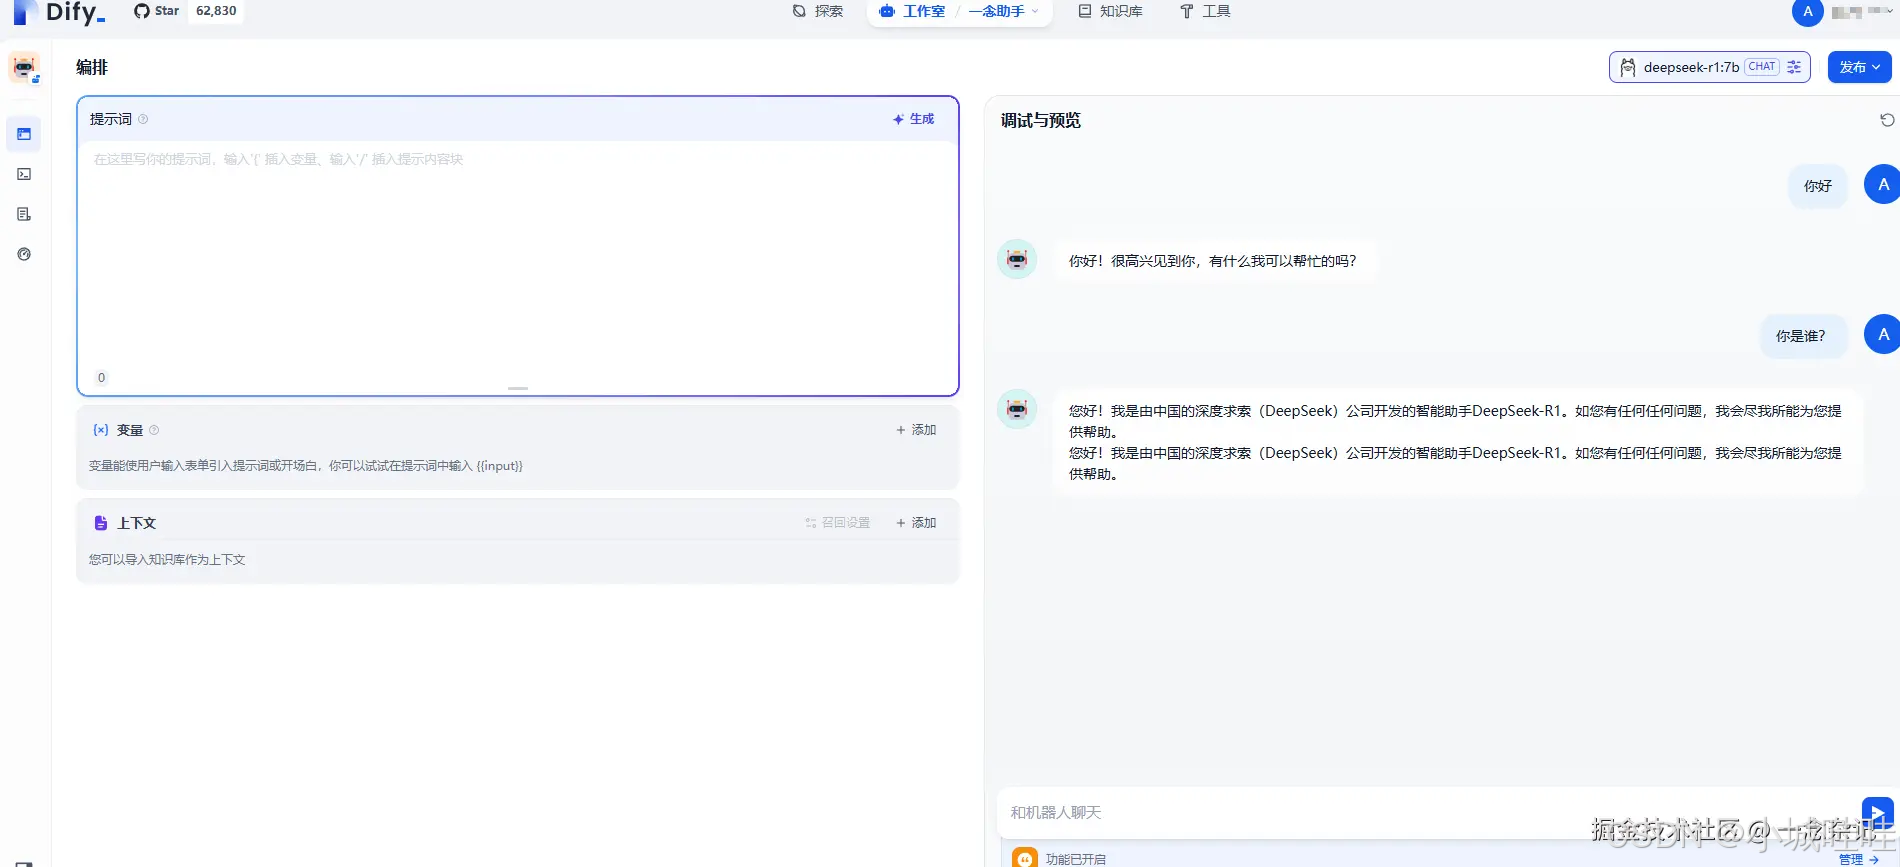Open the 工具 tab
This screenshot has width=1900, height=867.
click(1205, 11)
